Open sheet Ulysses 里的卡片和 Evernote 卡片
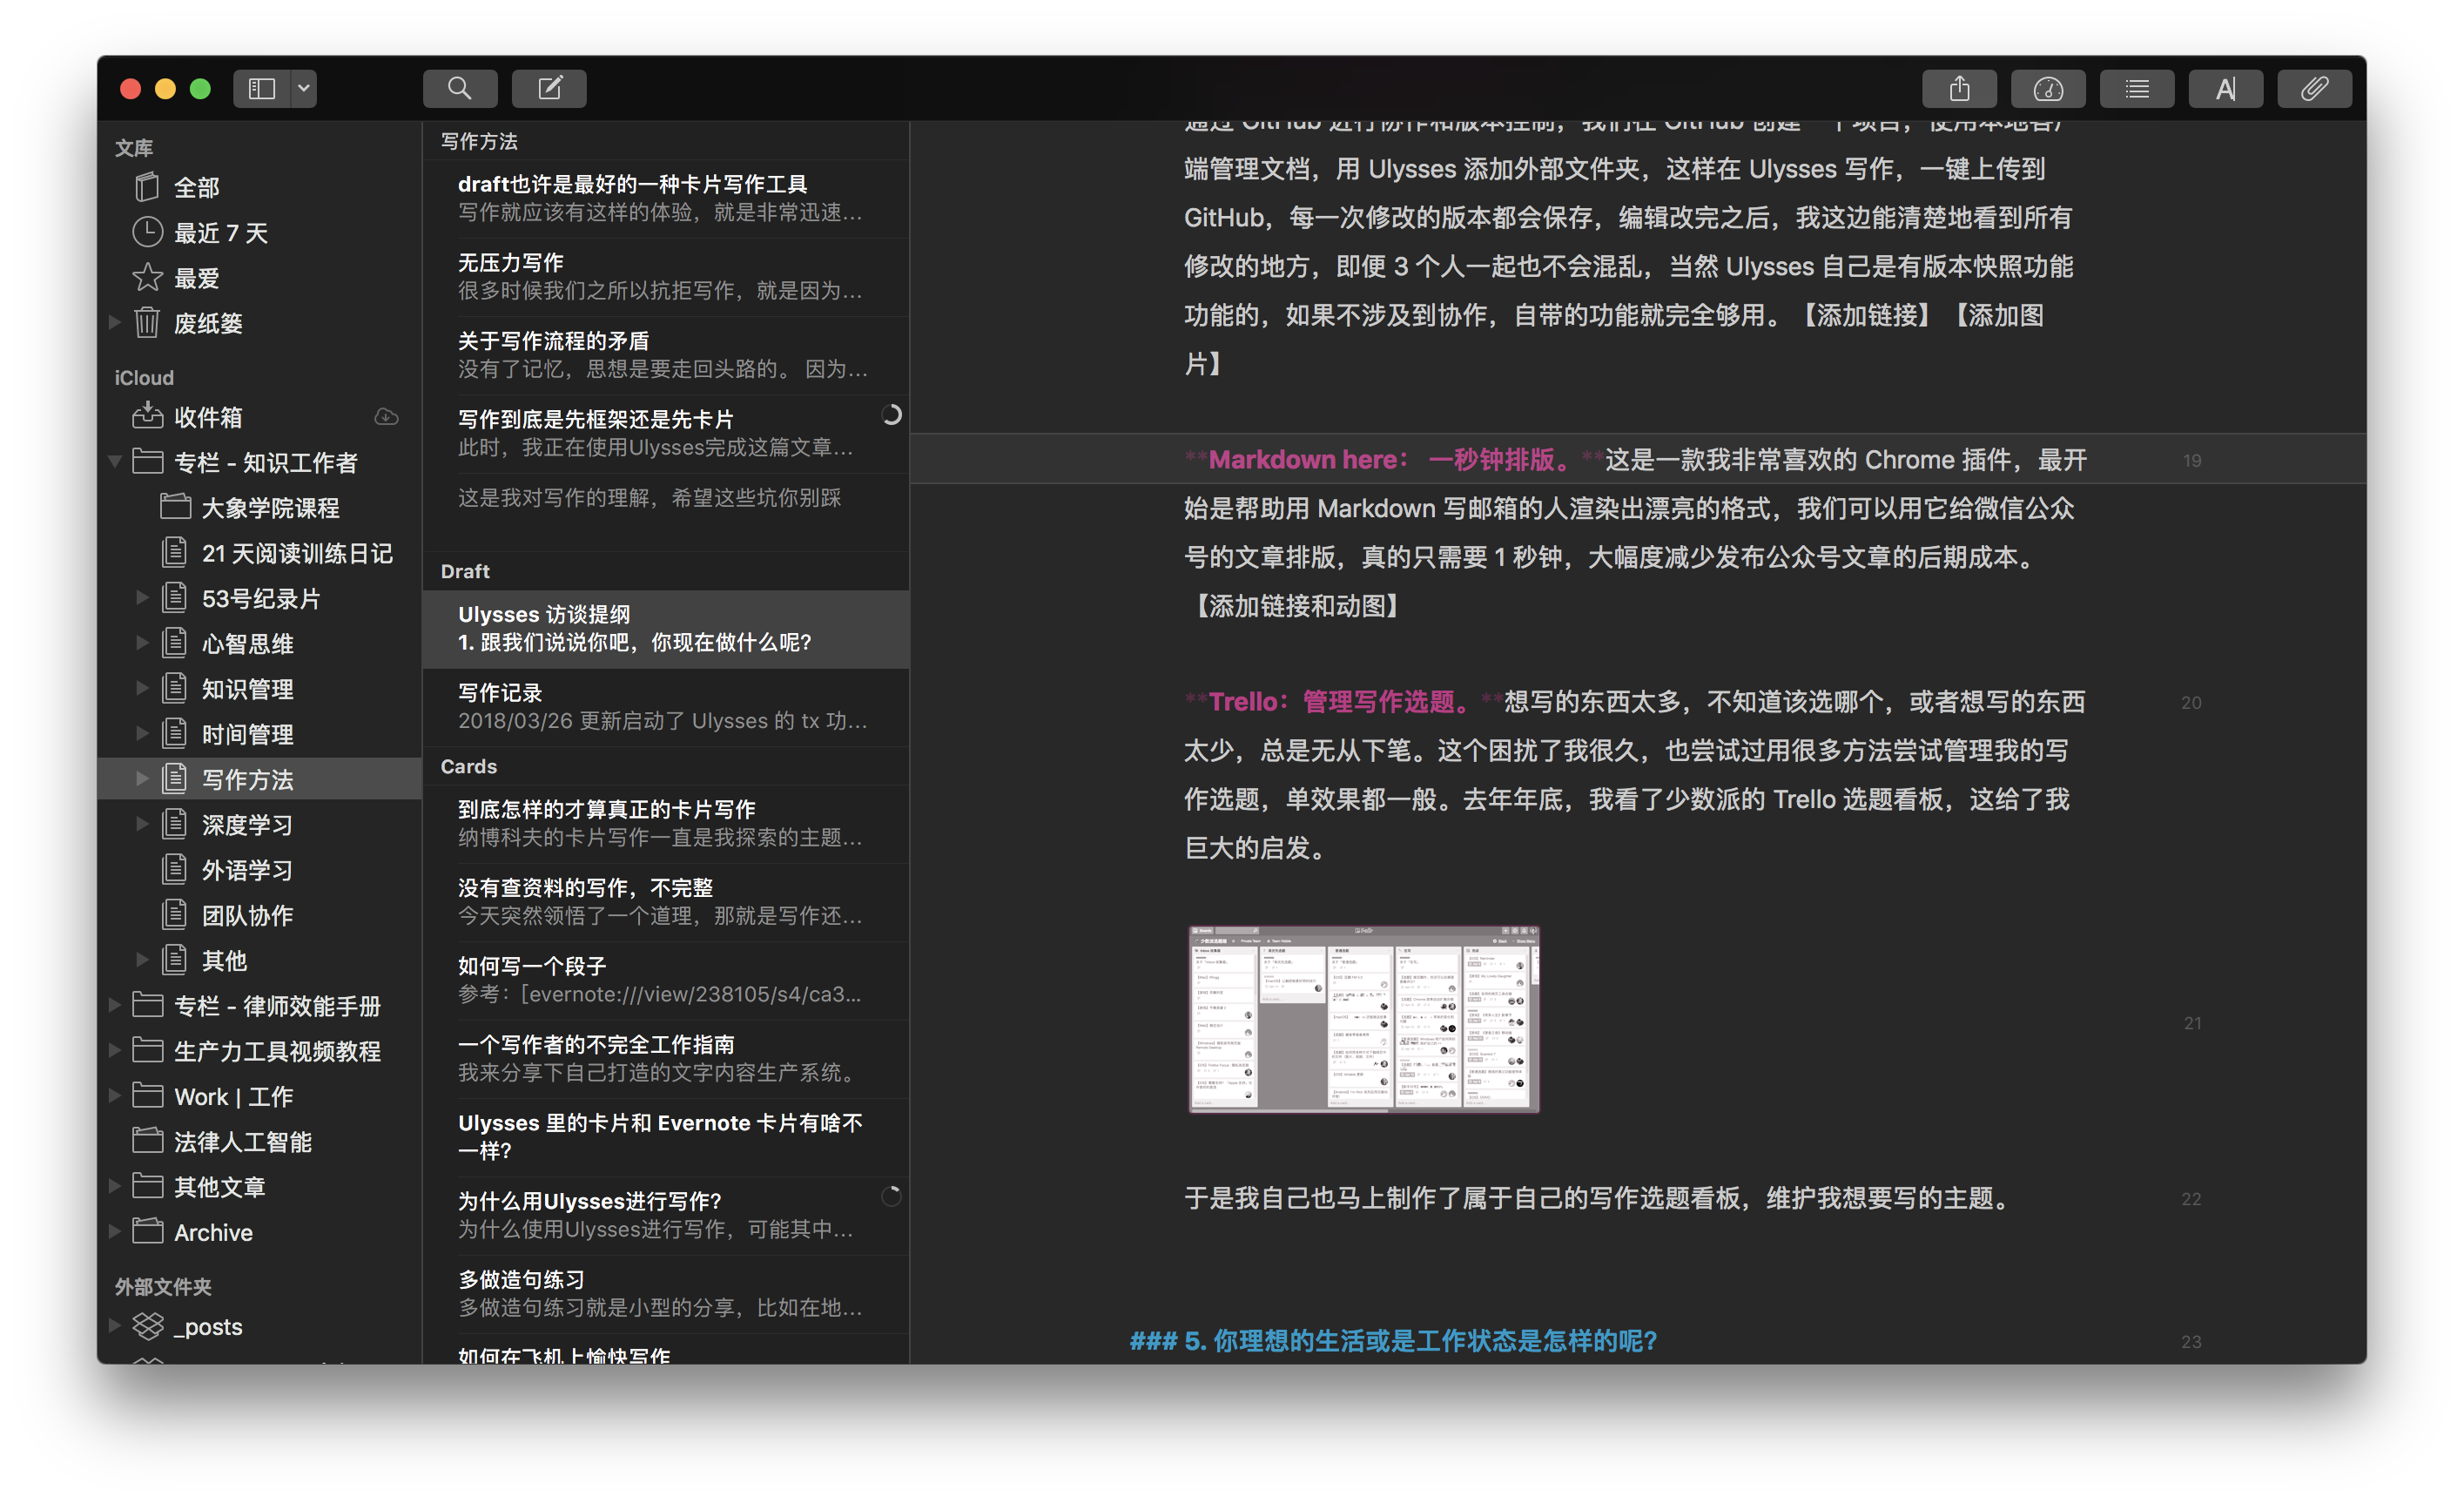This screenshot has height=1503, width=2464. [x=666, y=1137]
